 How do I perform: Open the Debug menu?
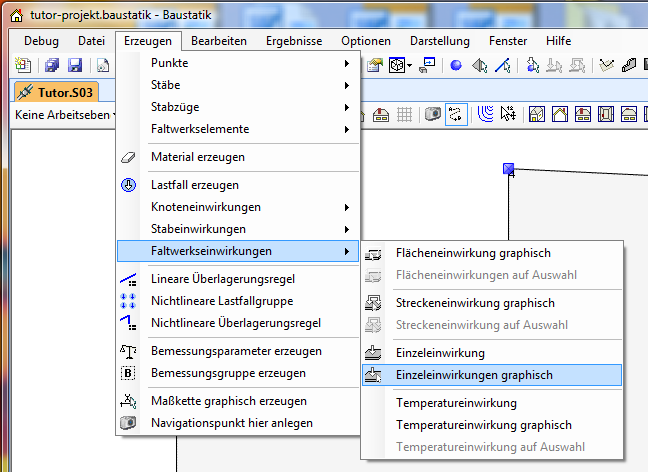[41, 41]
